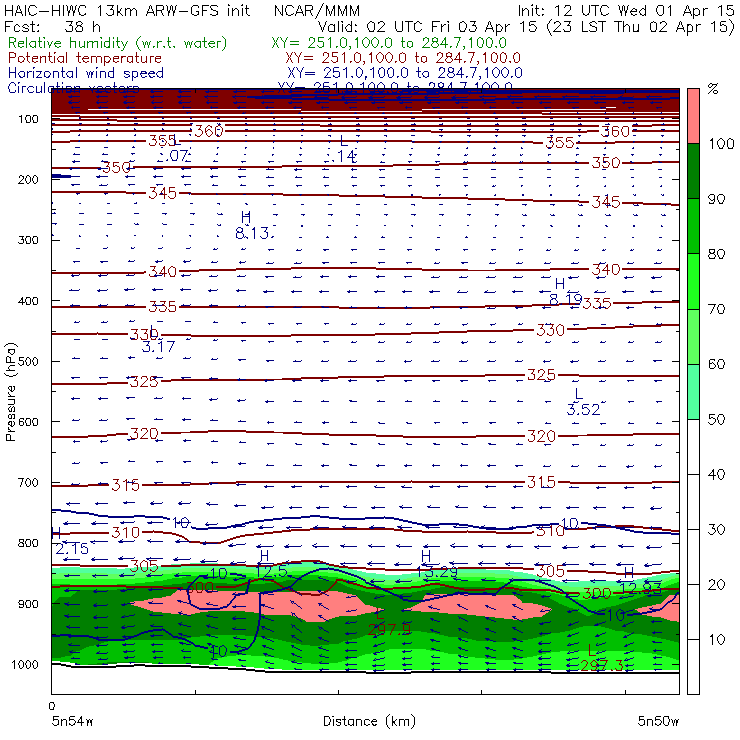Select the bright green 70–80% color bar segment
Screen dimensions: 740x740
pyautogui.click(x=693, y=281)
